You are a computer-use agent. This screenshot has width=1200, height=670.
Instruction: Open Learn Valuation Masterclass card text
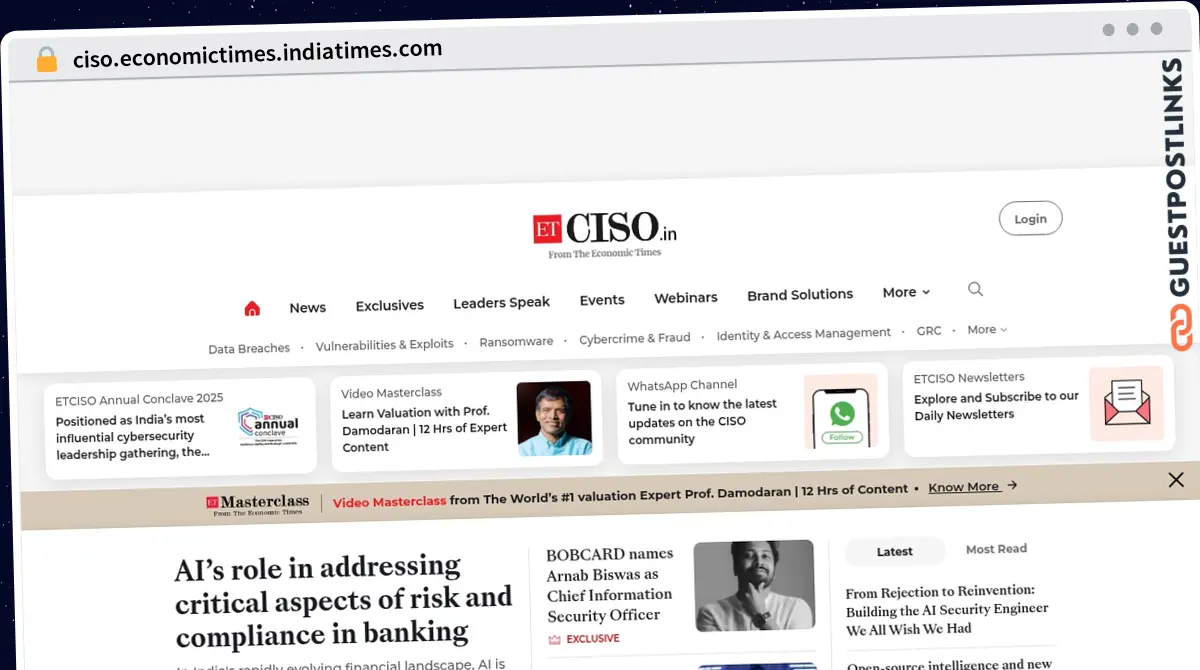[424, 429]
